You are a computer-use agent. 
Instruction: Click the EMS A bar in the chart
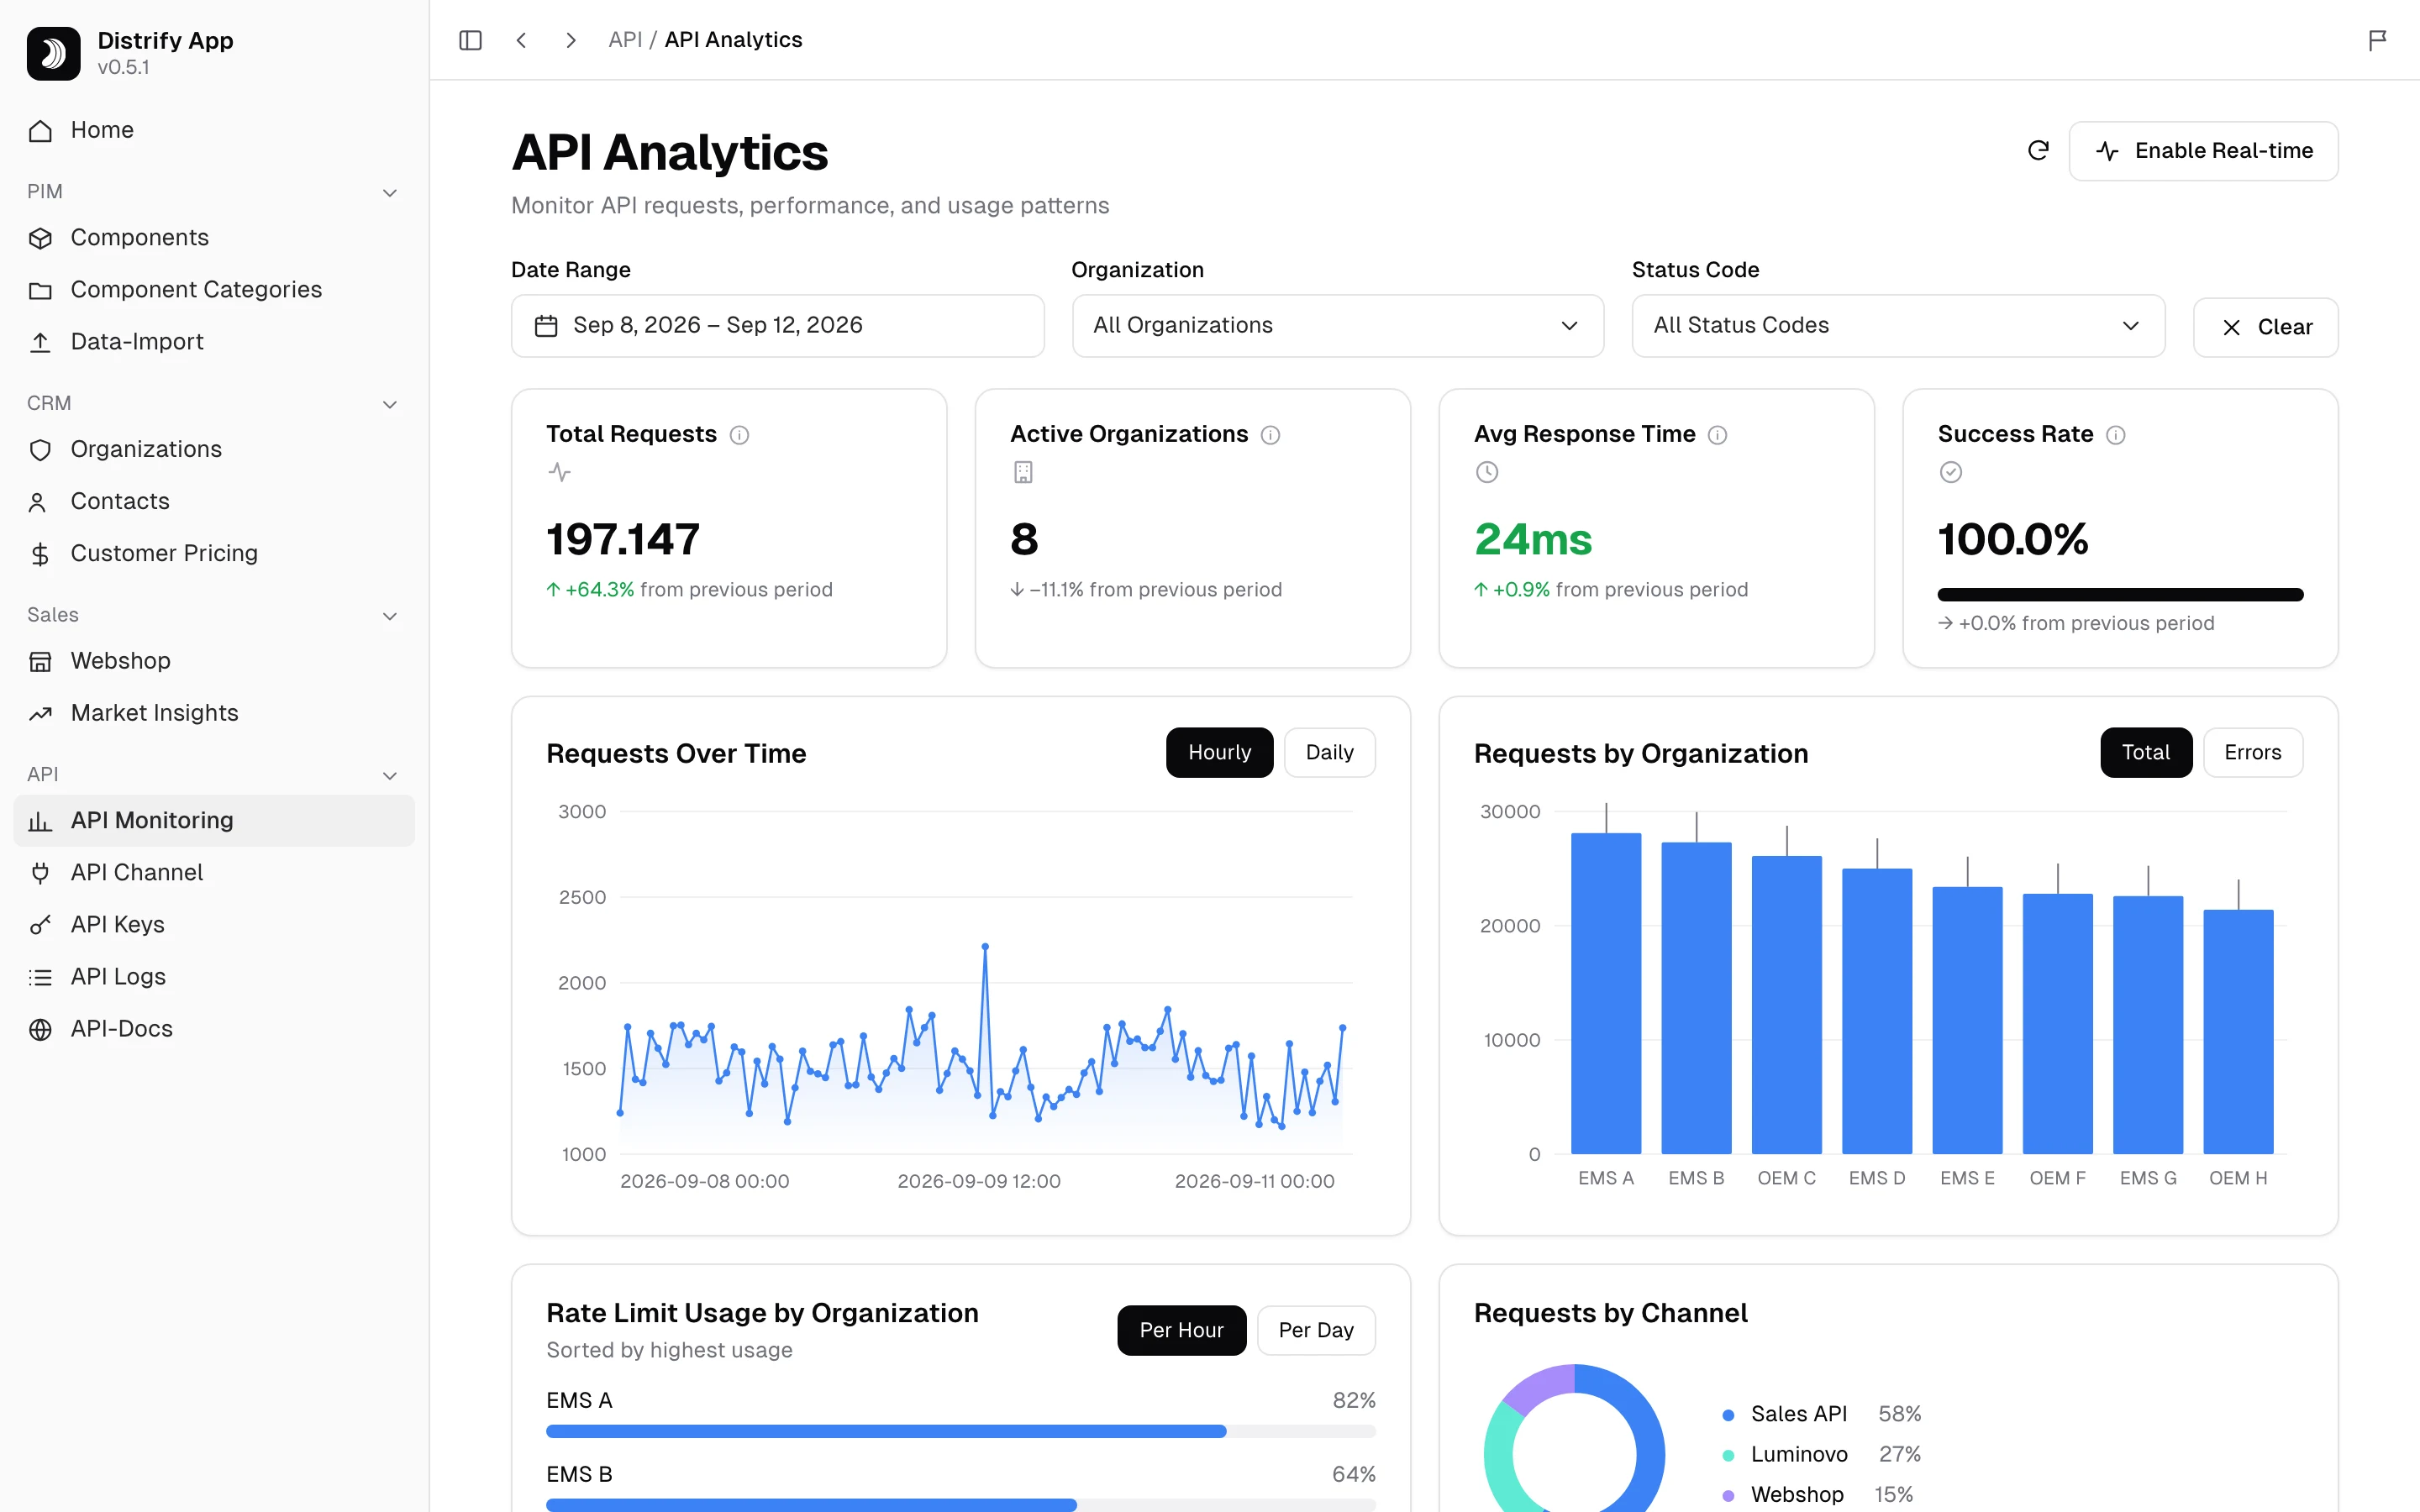(1605, 993)
